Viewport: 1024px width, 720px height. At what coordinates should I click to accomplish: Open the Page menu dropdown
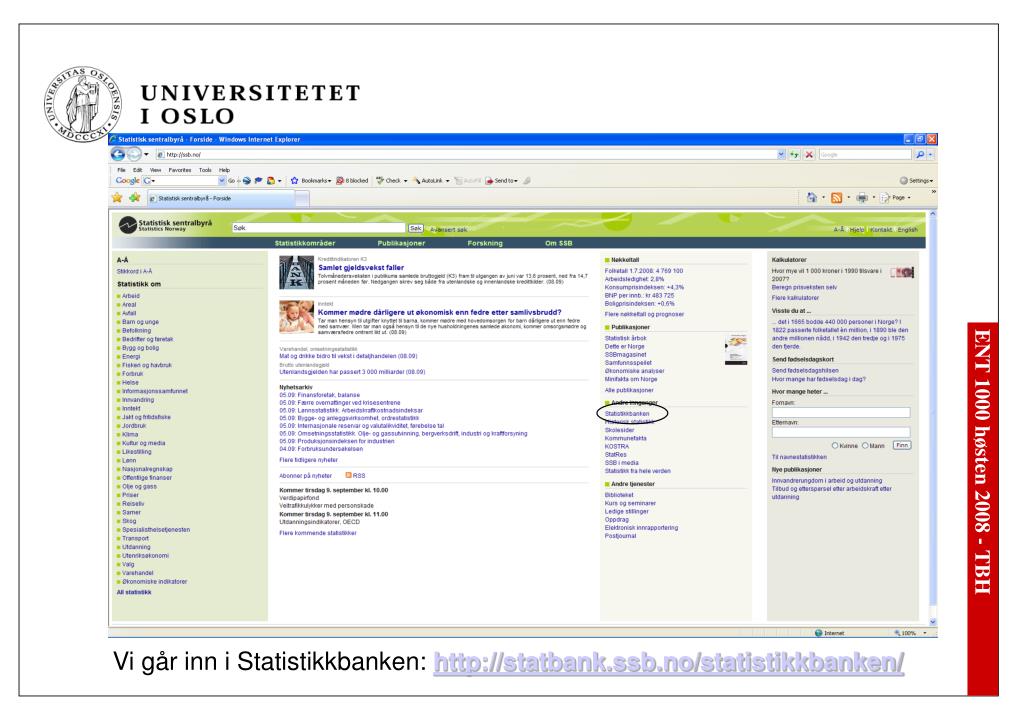pyautogui.click(x=895, y=197)
